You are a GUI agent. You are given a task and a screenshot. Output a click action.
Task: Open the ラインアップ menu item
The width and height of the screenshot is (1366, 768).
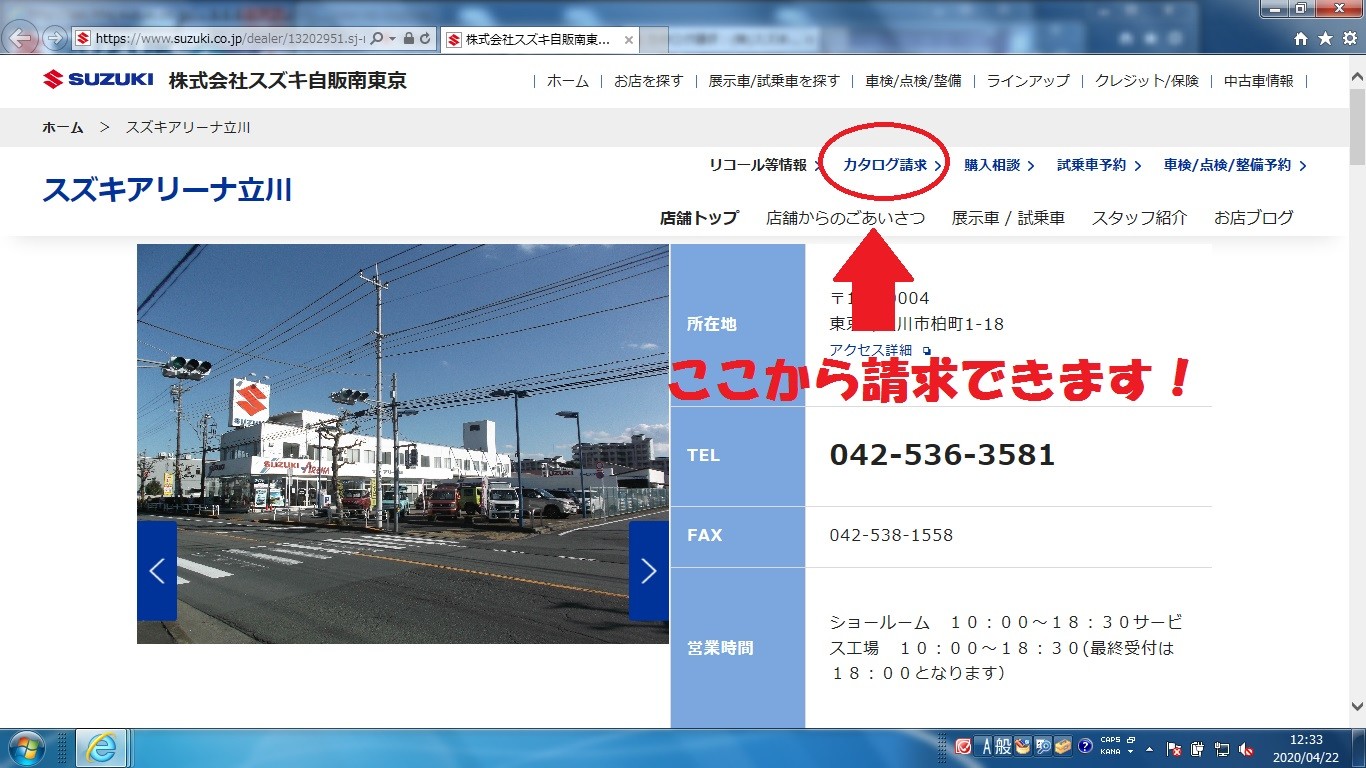point(1028,81)
